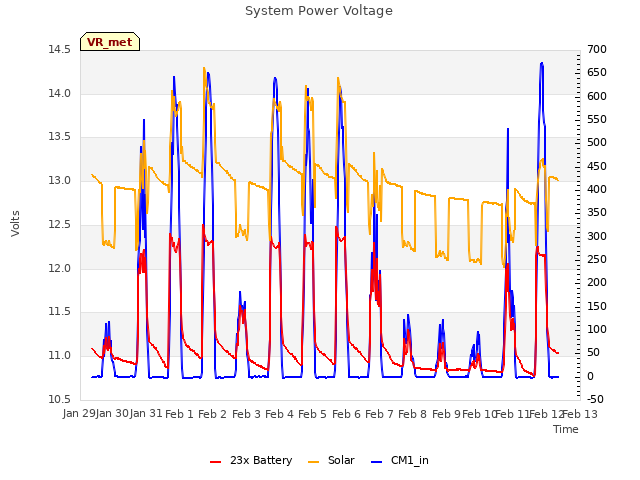640x480 pixels.
Task: Click the 650 right-axis value
Action: click(x=597, y=73)
